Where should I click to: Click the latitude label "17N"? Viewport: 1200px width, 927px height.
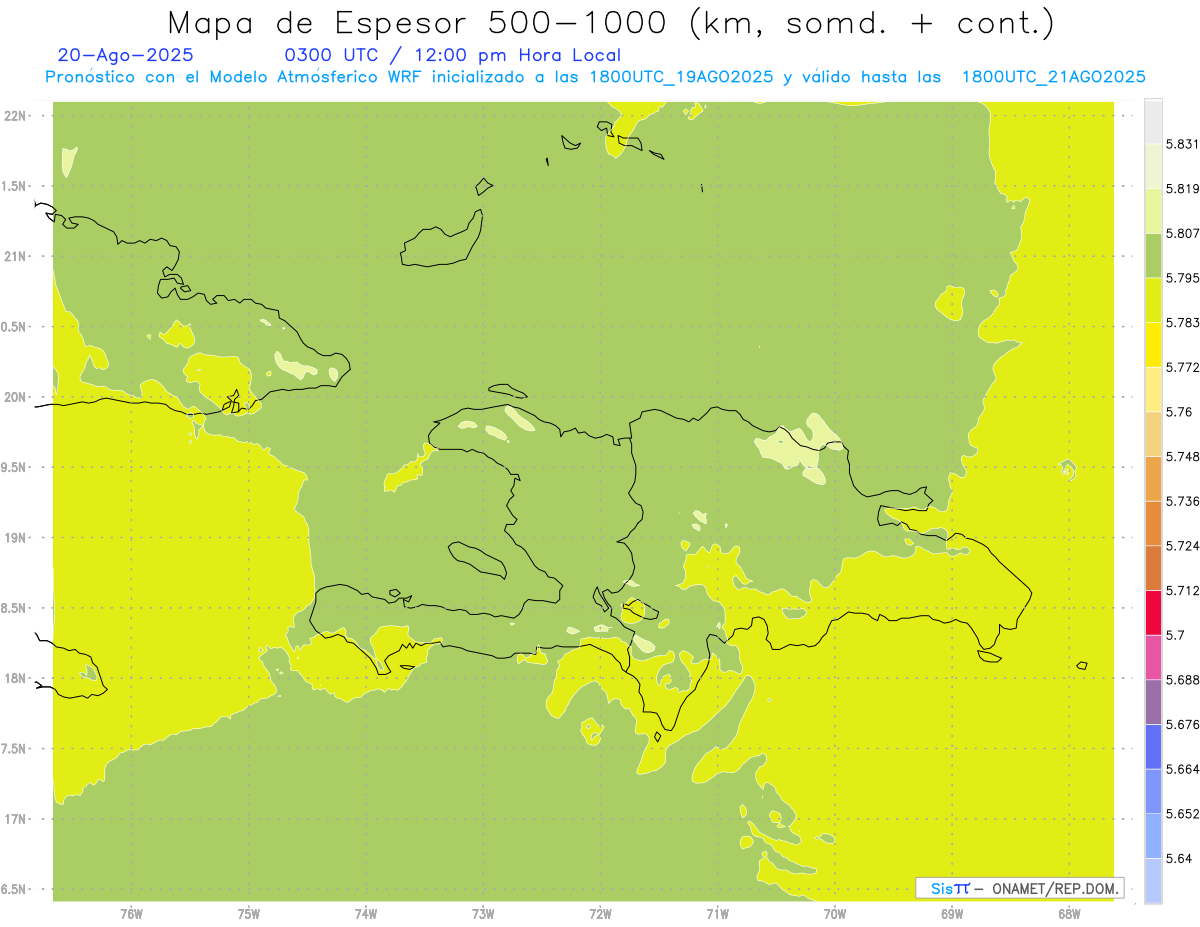pyautogui.click(x=15, y=819)
